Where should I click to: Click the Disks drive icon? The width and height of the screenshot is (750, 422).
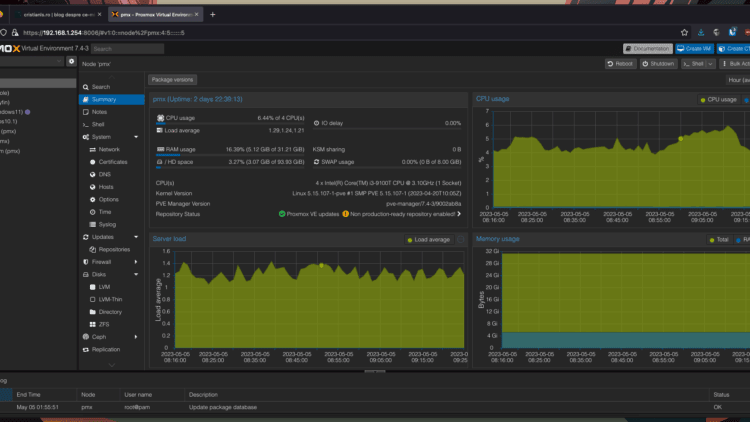point(86,275)
